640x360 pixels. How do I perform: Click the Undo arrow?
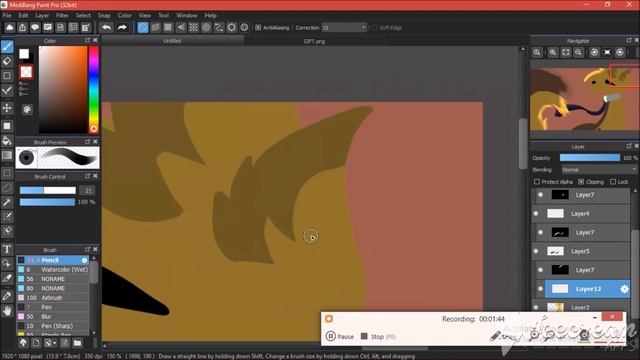coord(107,28)
